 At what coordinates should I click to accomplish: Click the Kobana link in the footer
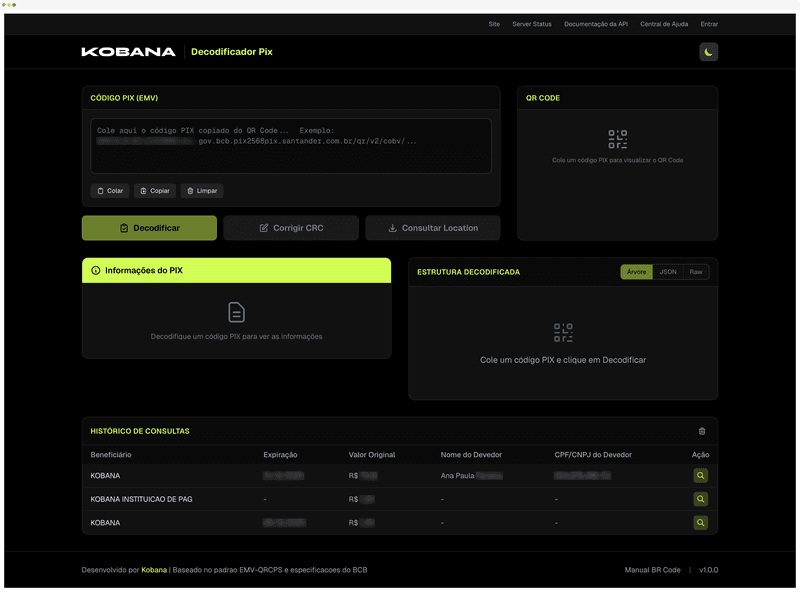point(153,569)
